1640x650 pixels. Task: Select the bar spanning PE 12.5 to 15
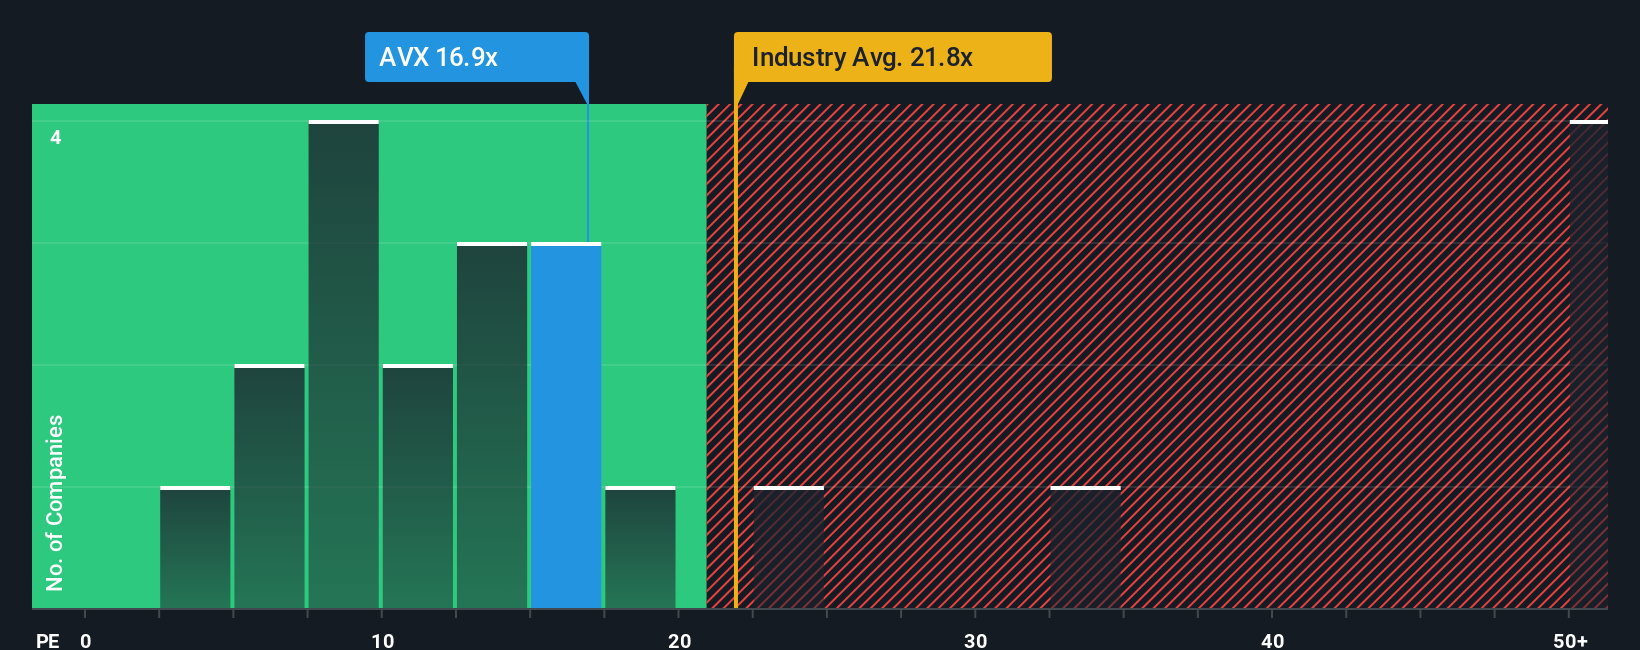click(492, 425)
